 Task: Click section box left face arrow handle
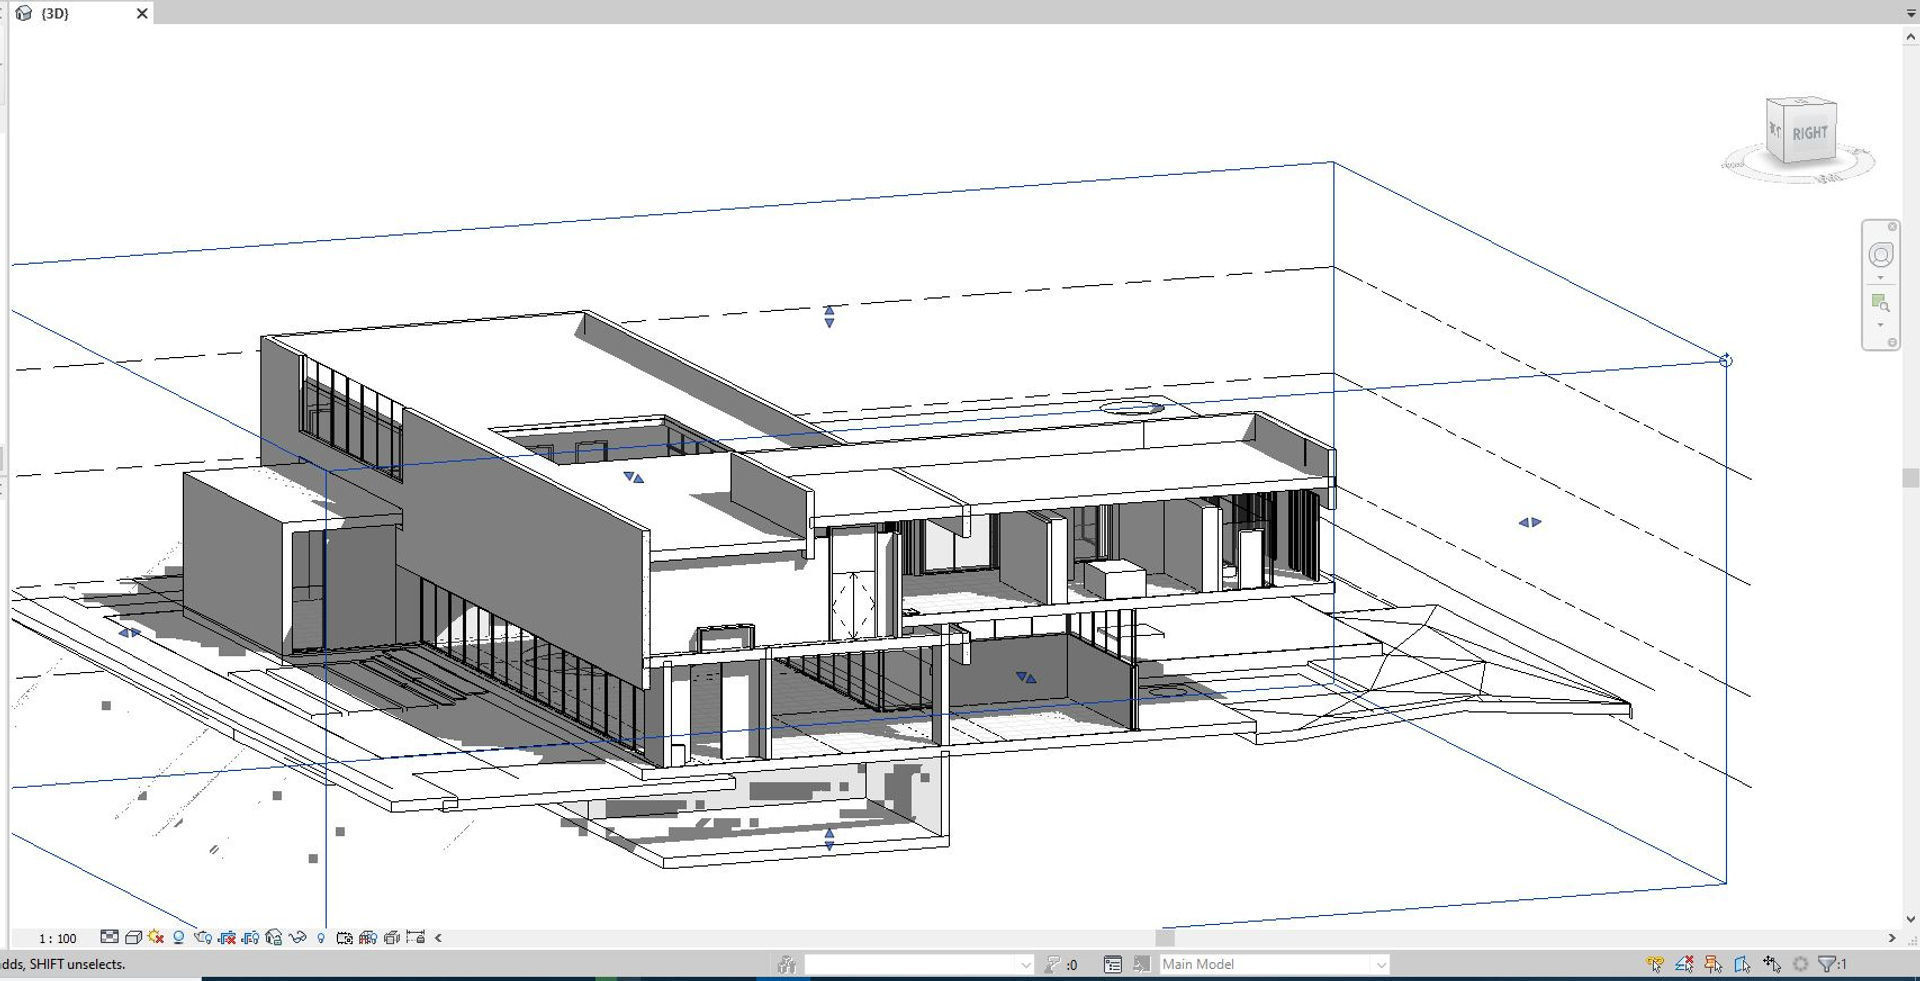point(129,633)
